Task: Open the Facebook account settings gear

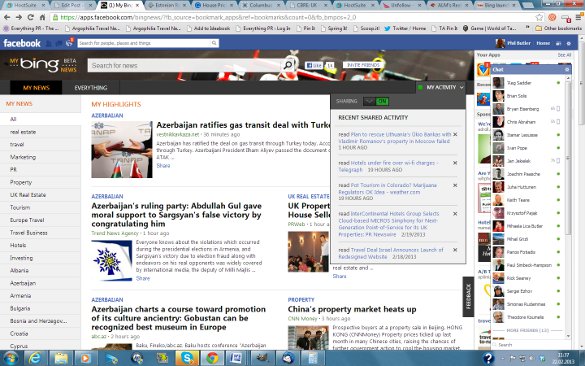Action: [x=569, y=43]
